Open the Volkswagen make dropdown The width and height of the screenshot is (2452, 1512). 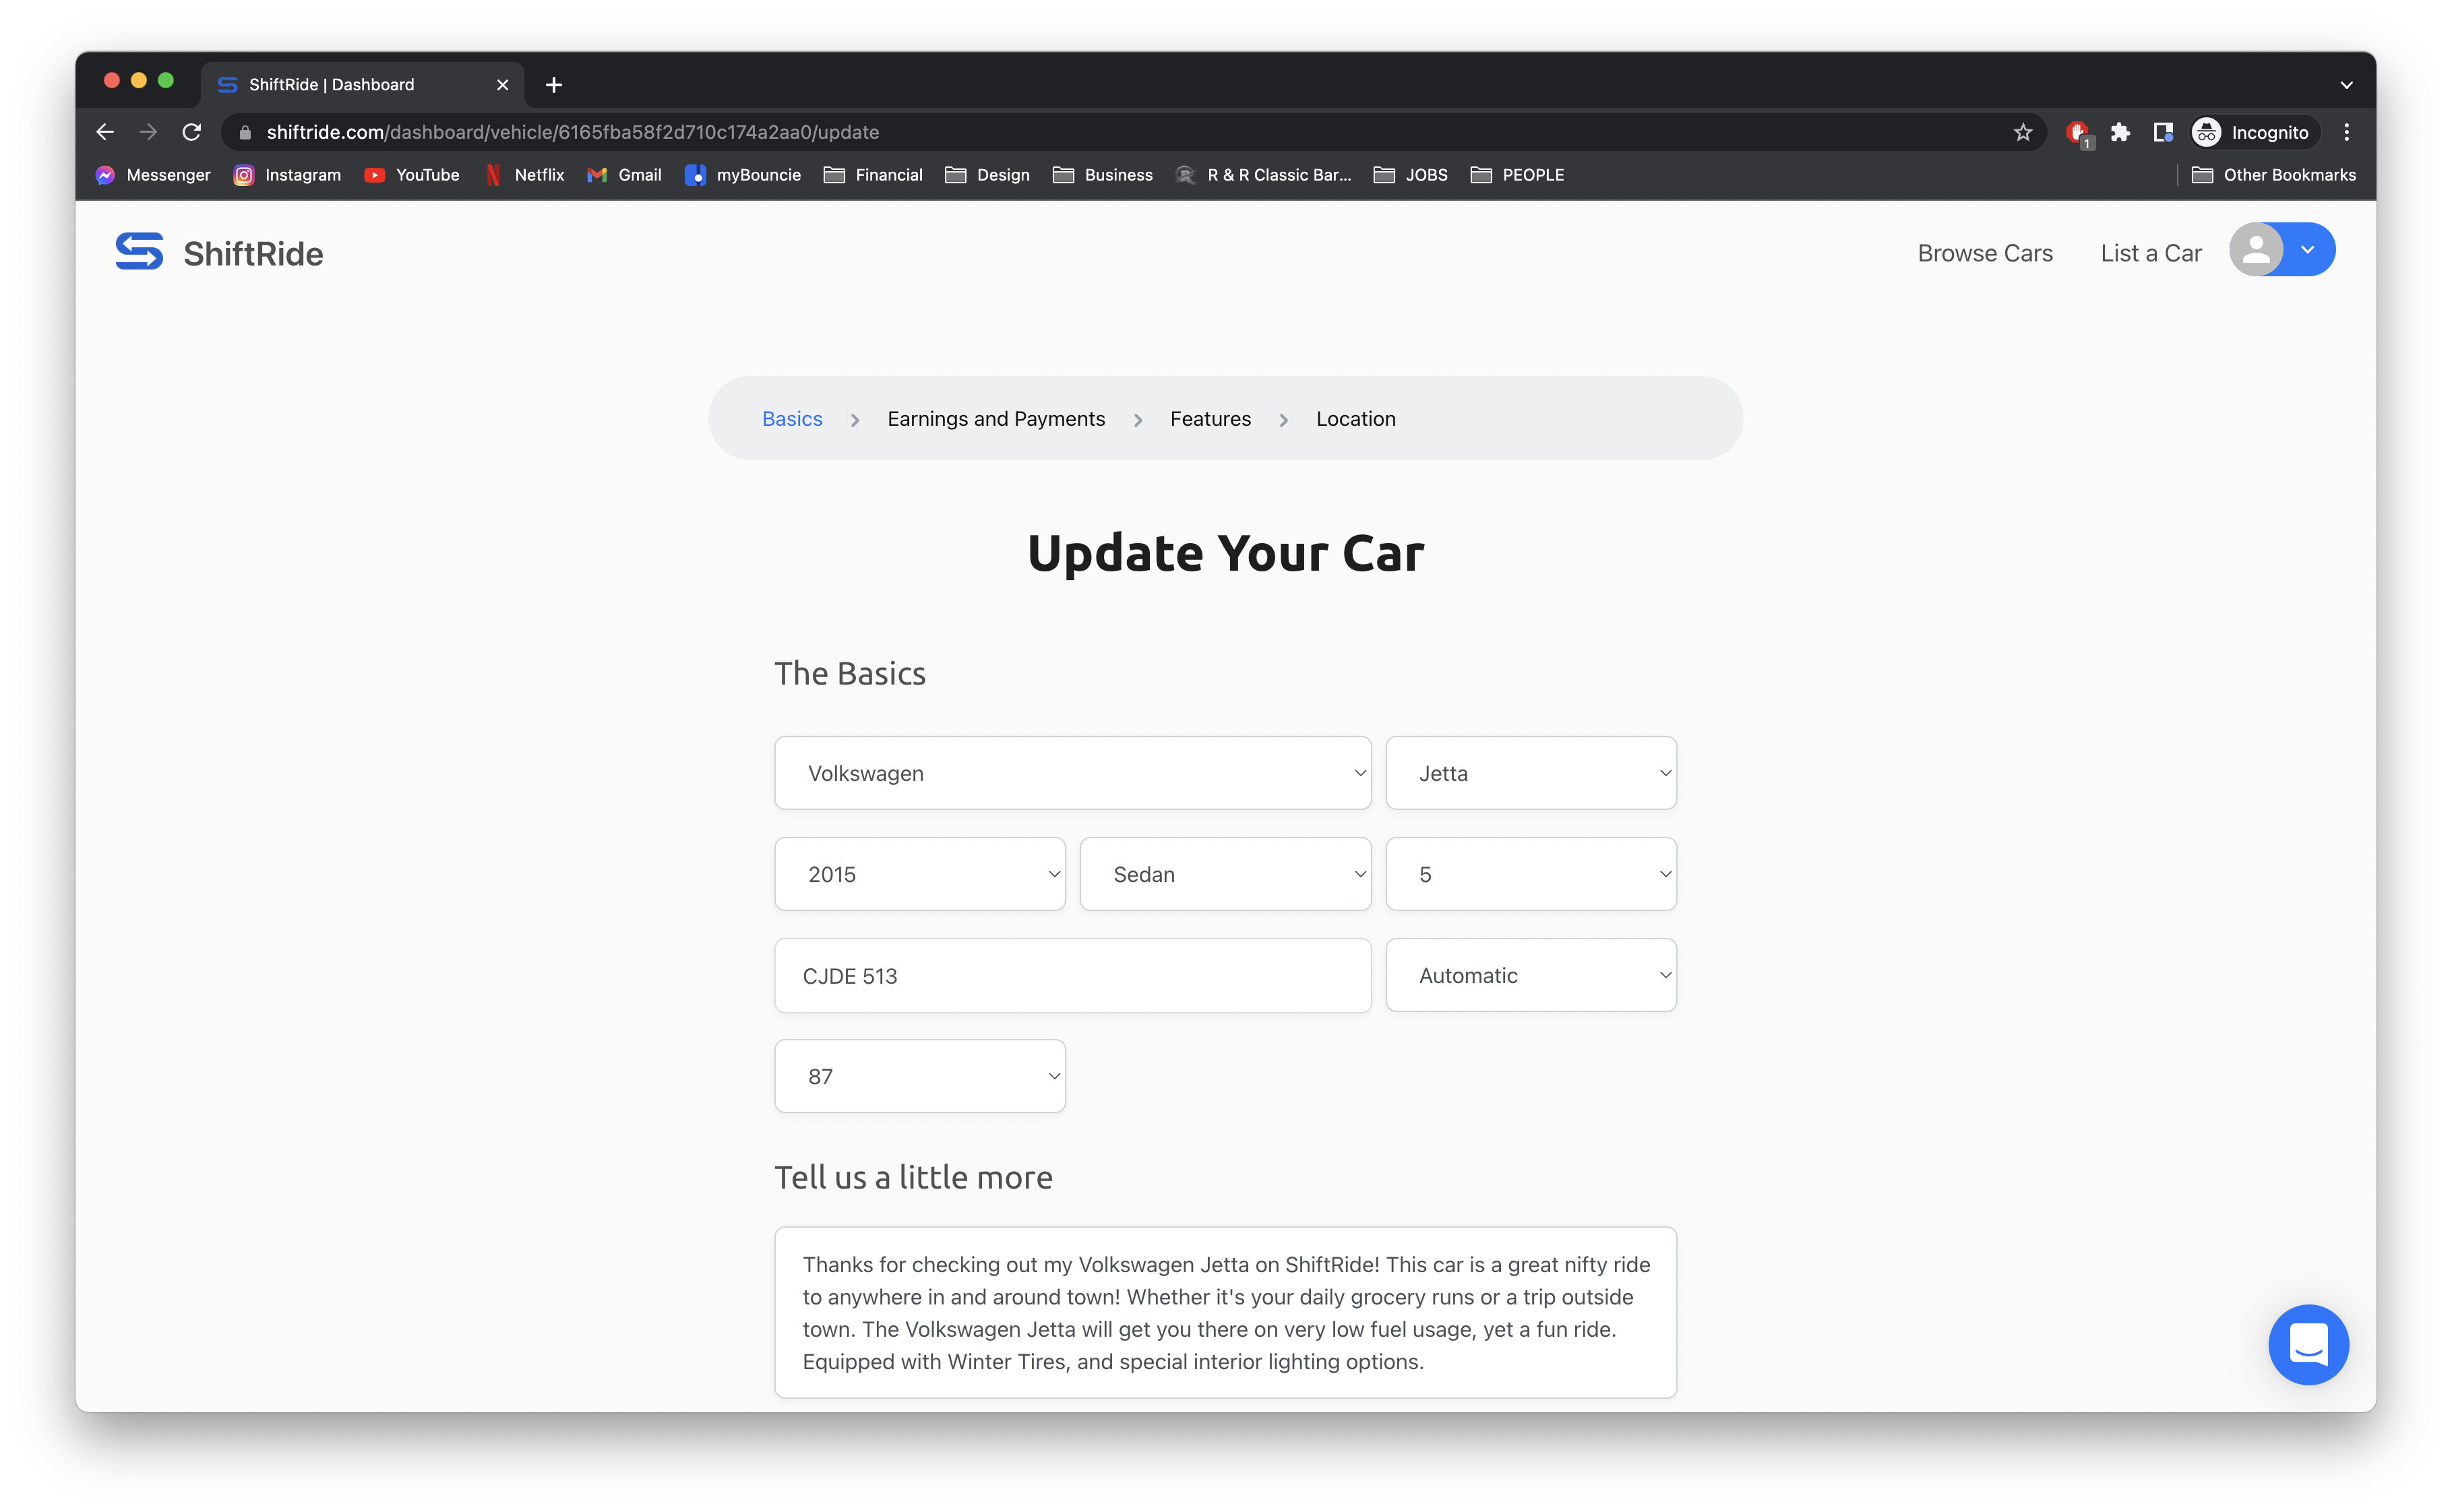coord(1072,773)
